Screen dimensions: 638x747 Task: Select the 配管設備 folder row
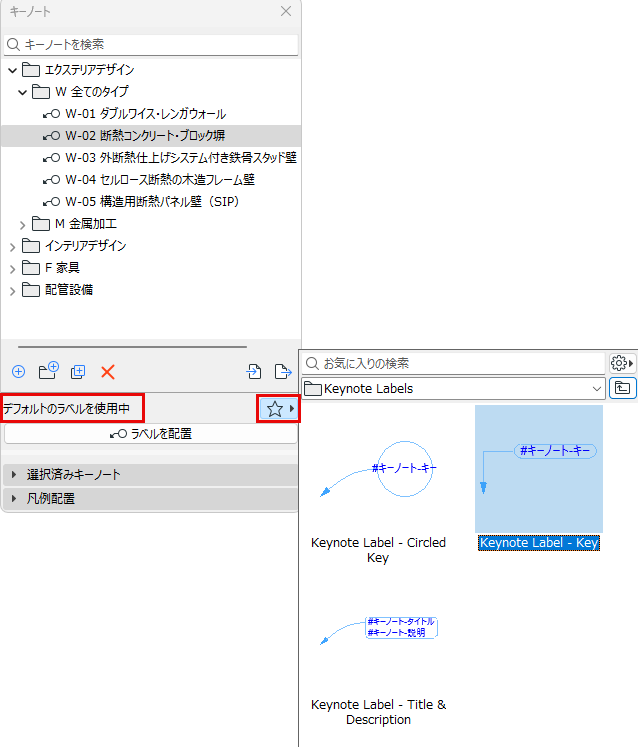[151, 290]
